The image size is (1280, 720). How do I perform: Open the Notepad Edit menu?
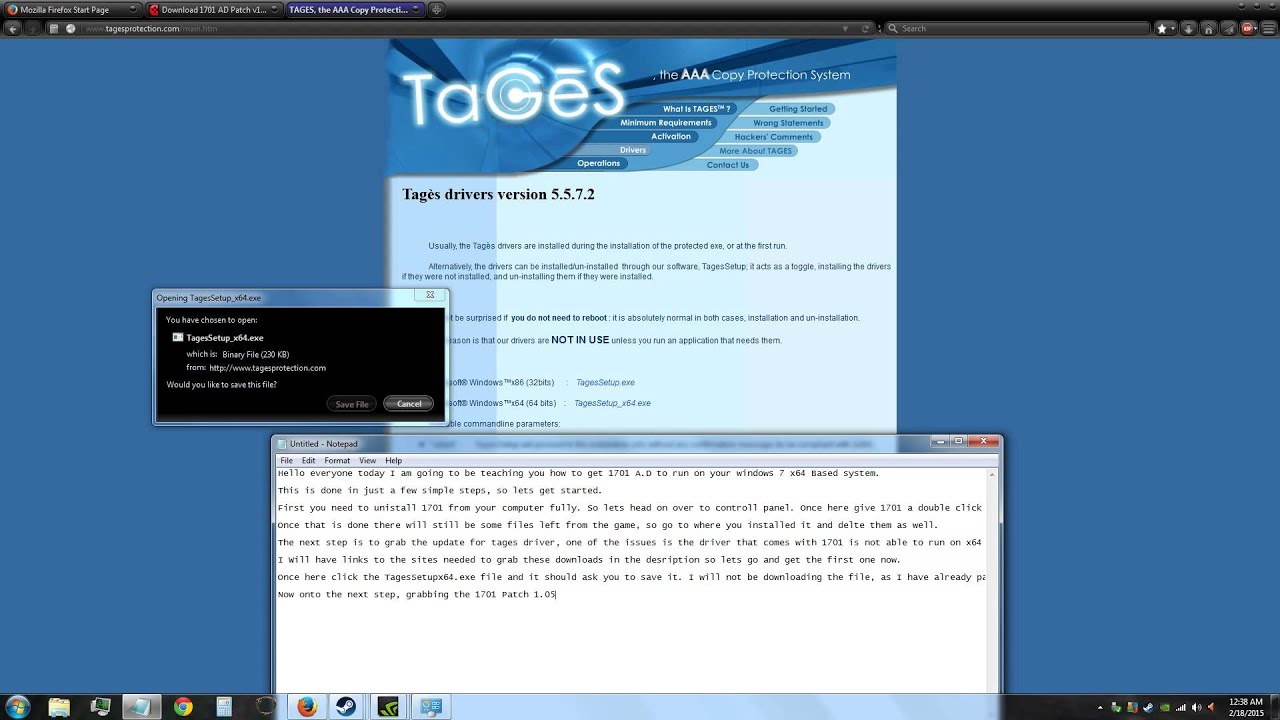click(x=309, y=461)
